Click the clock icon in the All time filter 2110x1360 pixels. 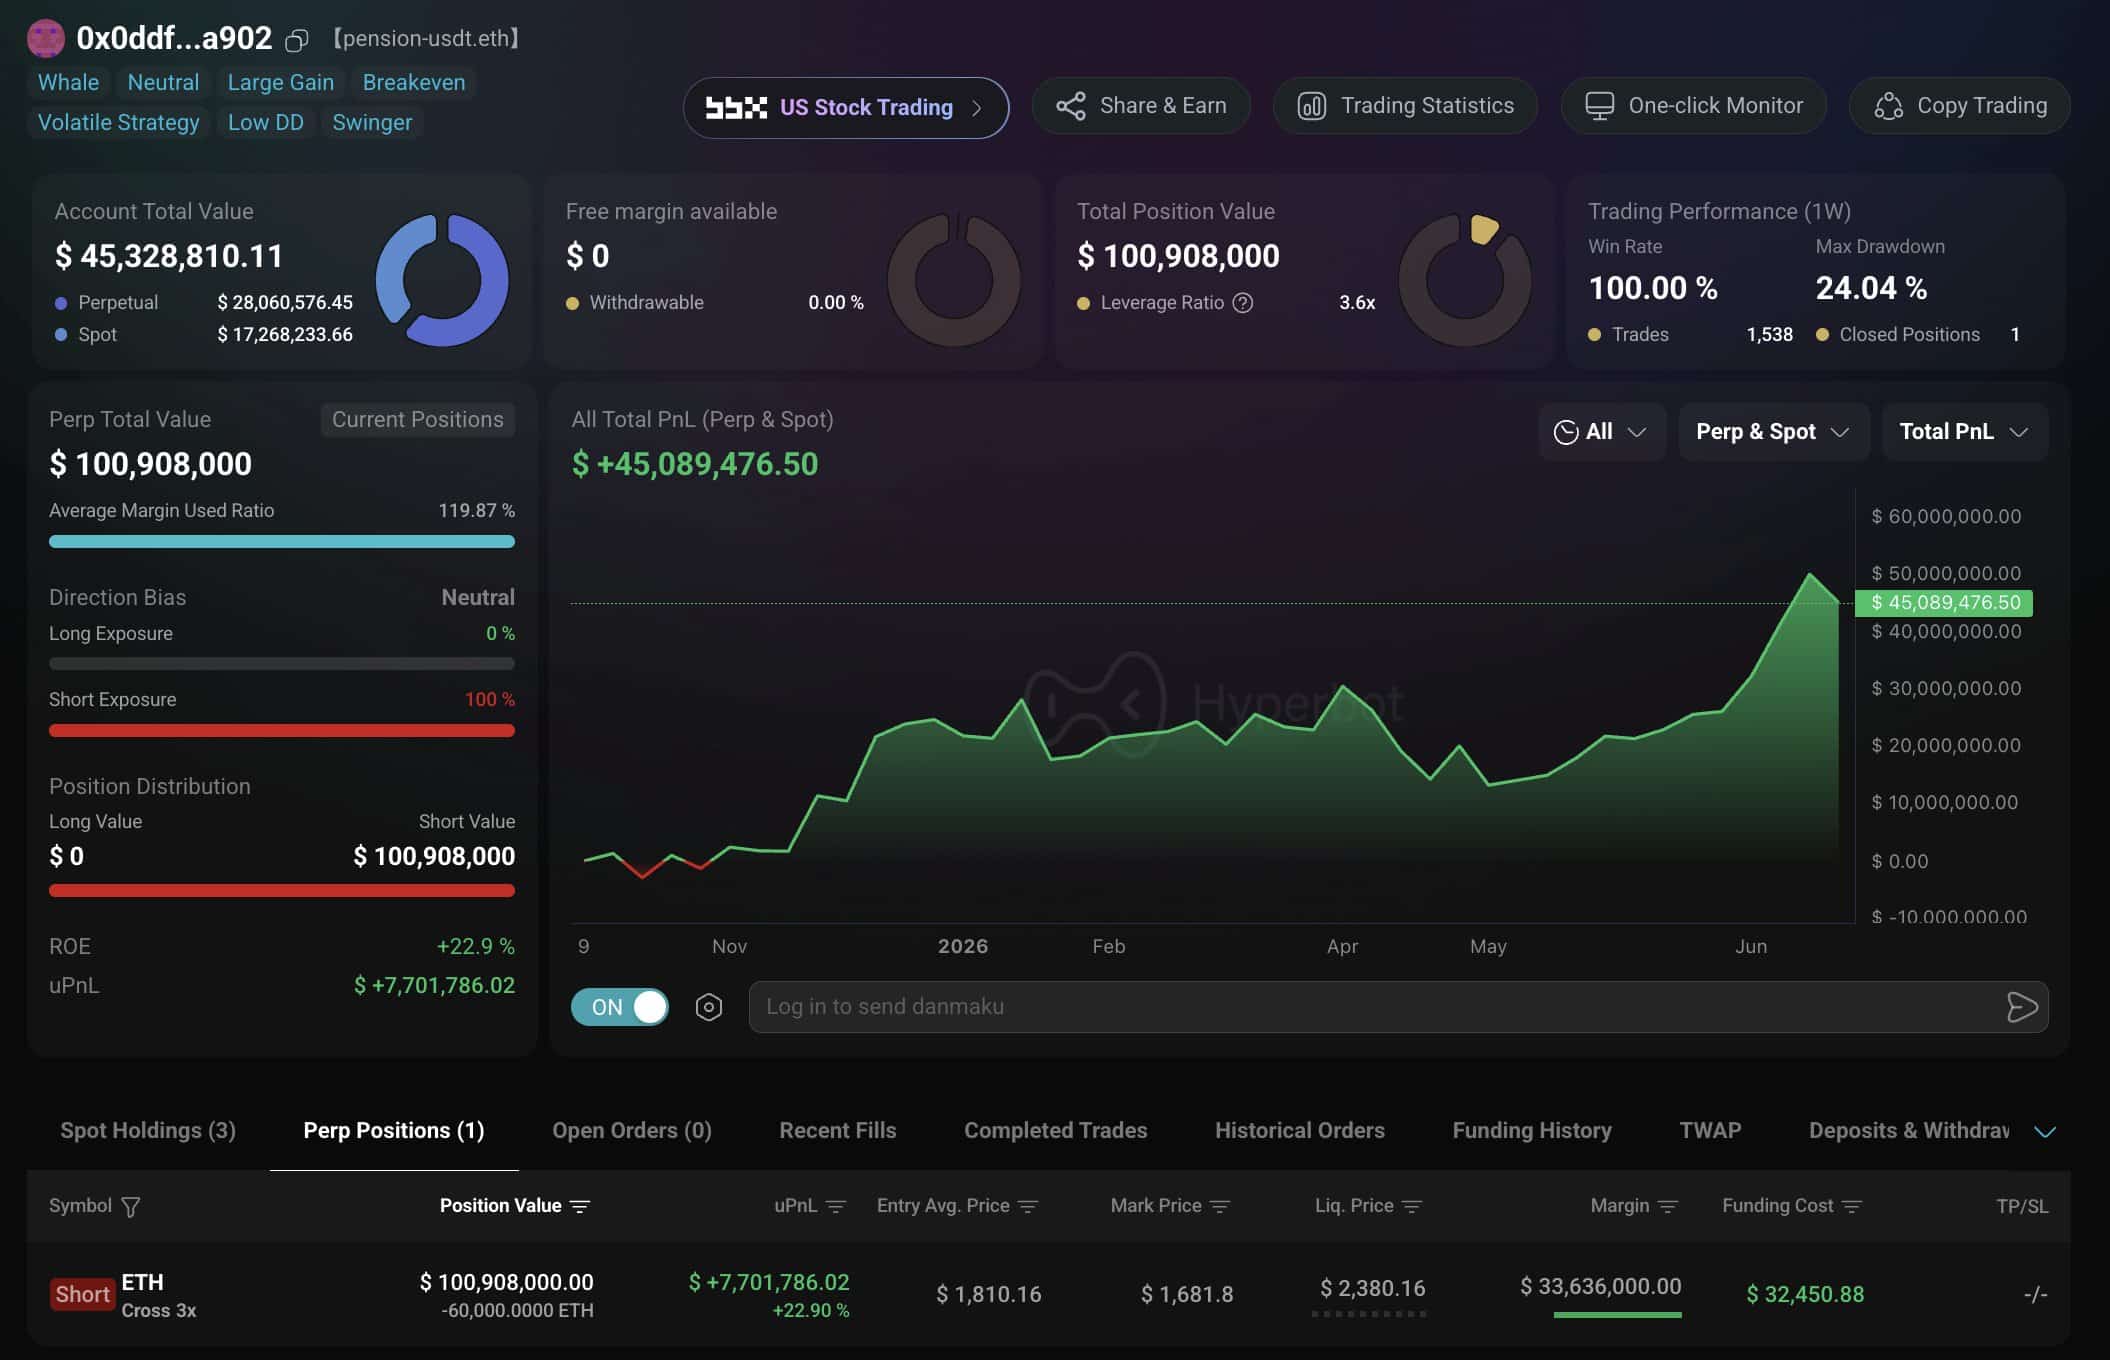pos(1566,432)
